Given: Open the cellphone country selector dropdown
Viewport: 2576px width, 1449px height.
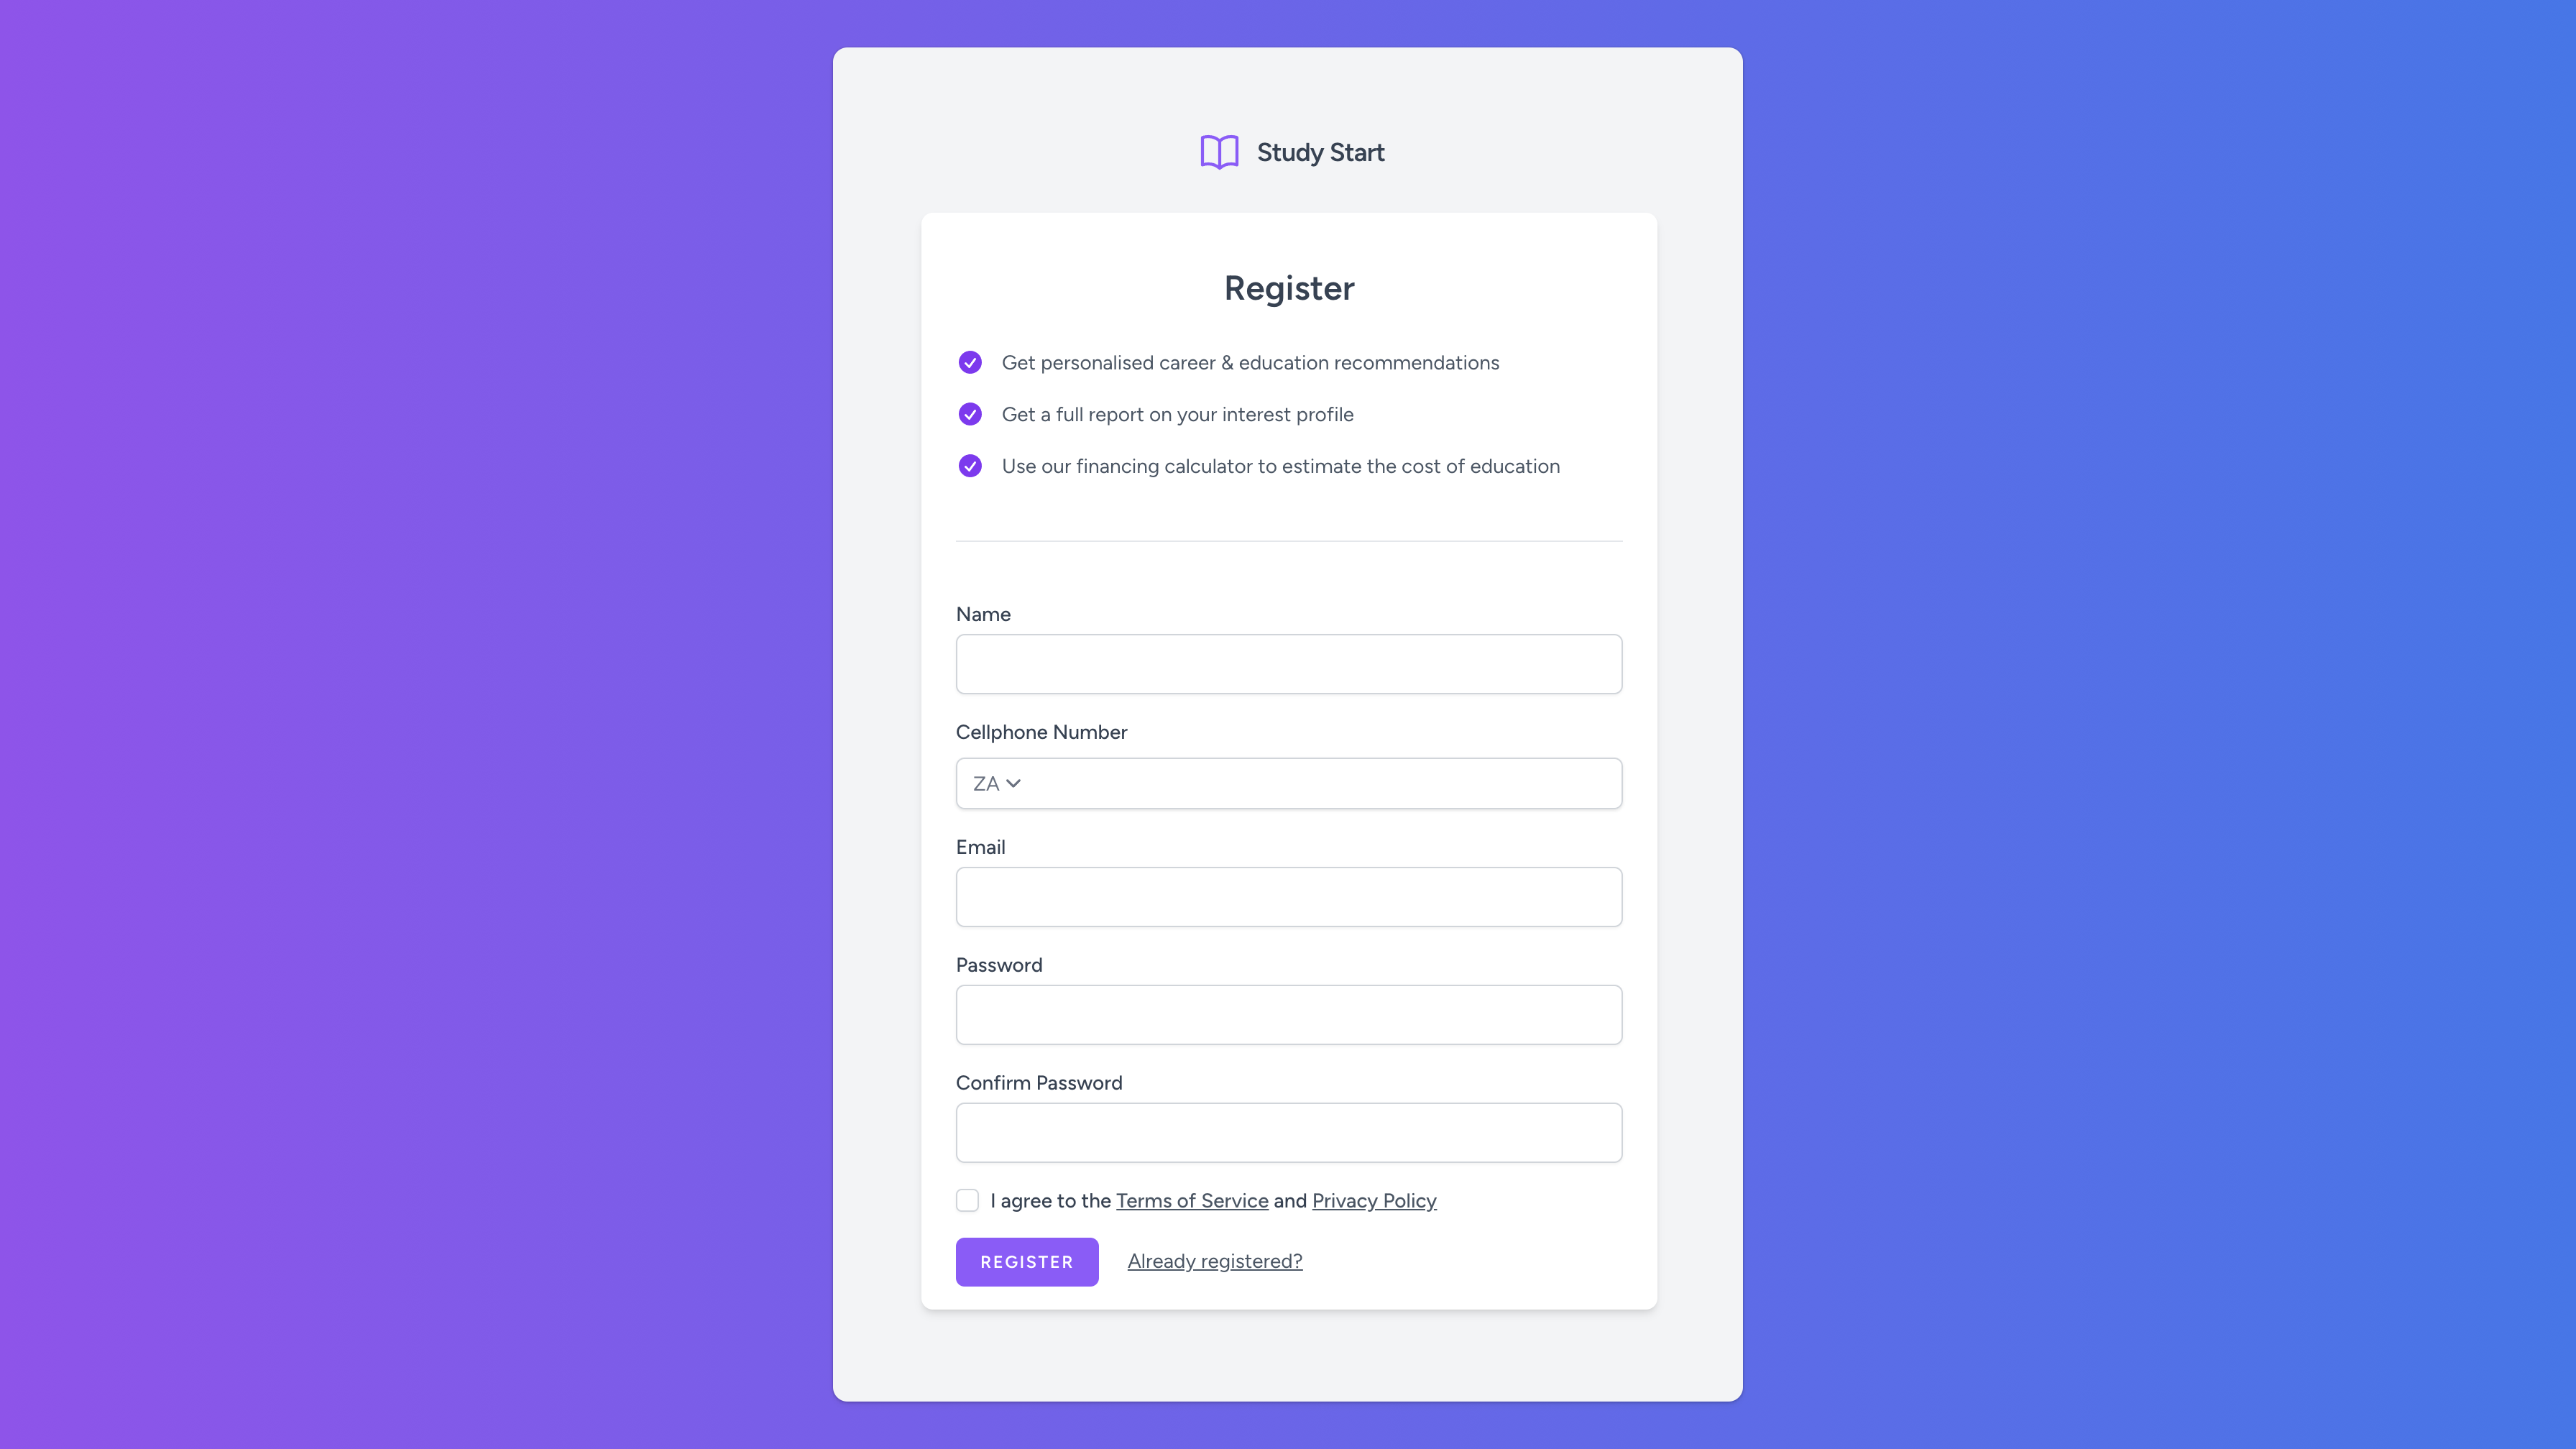Looking at the screenshot, I should point(994,782).
